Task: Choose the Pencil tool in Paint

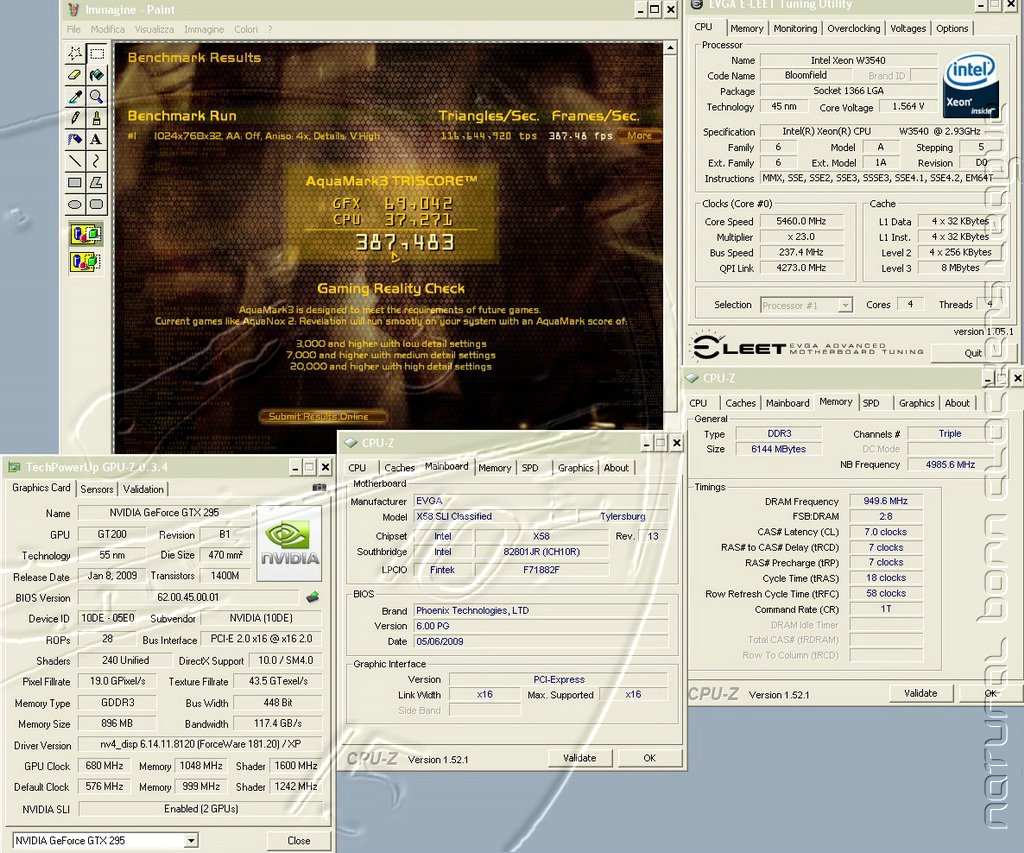Action: pos(75,118)
